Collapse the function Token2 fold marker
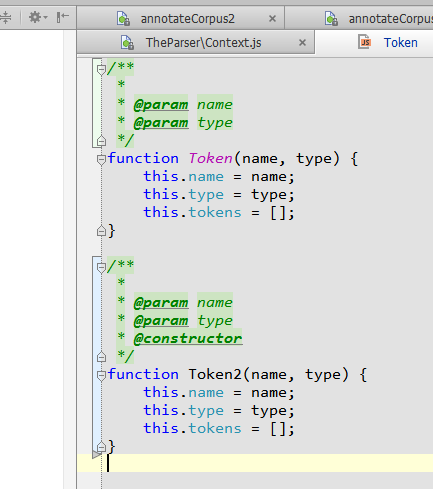This screenshot has height=489, width=433. [x=101, y=376]
